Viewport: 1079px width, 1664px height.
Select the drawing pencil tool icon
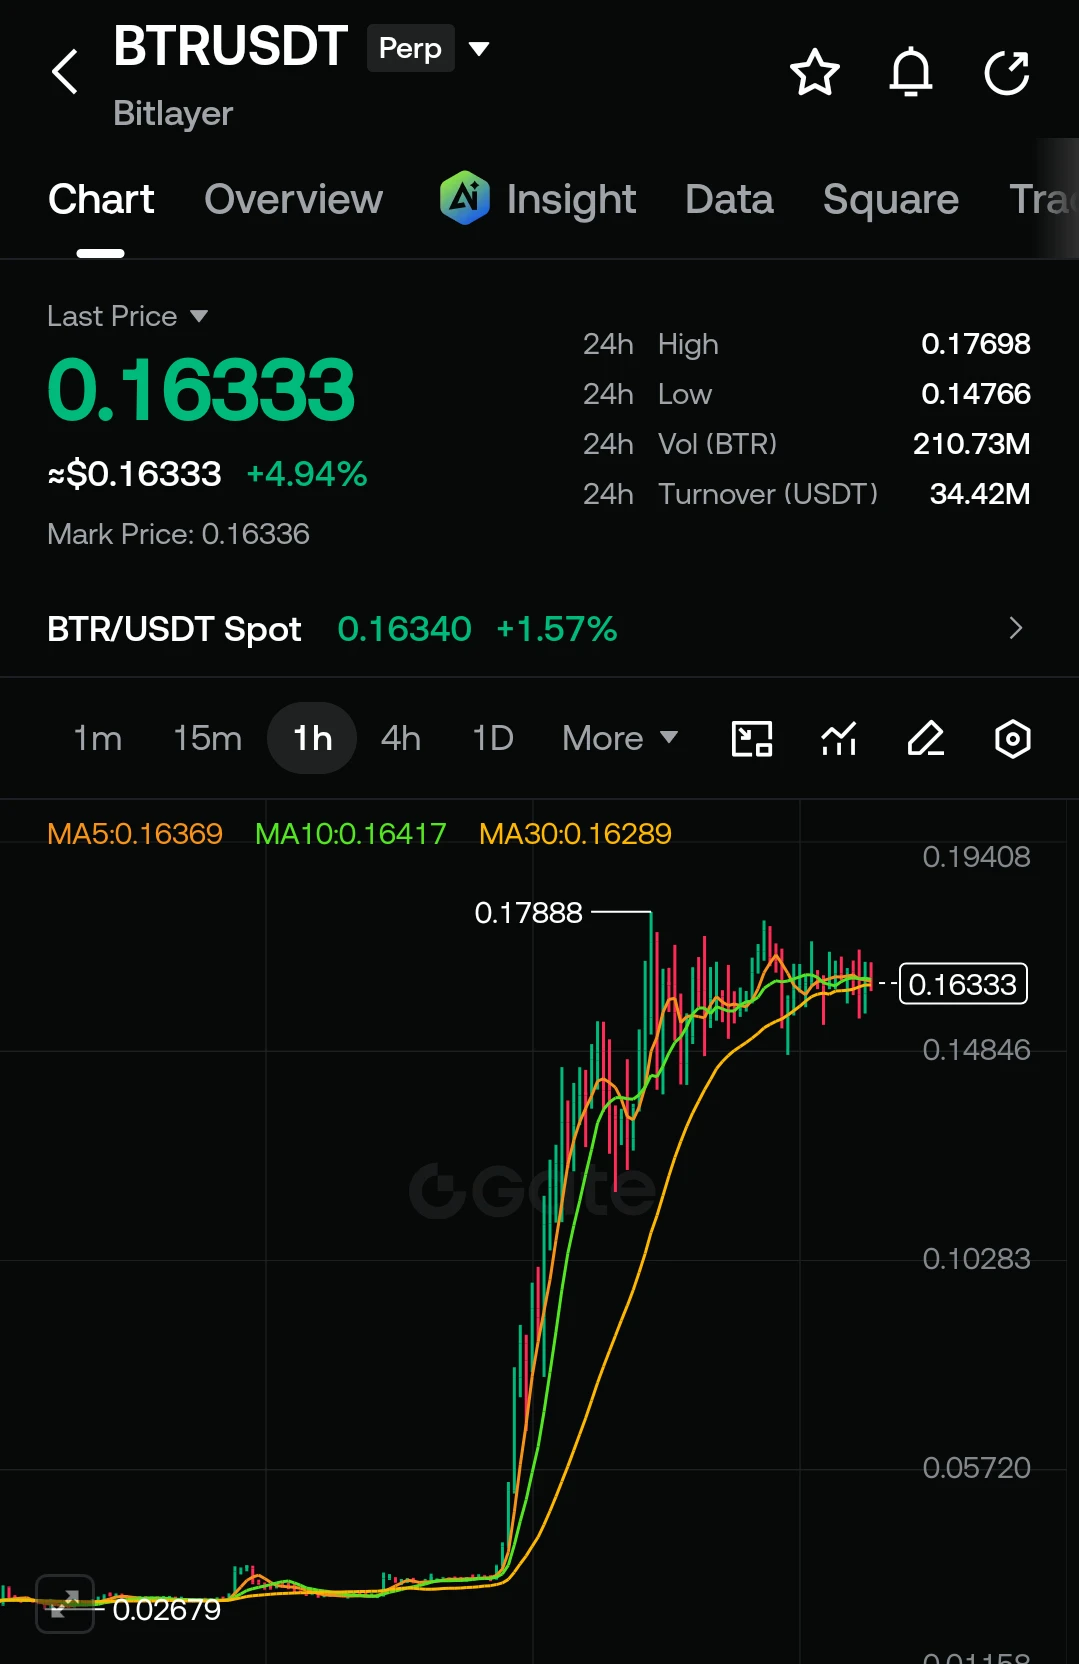(x=925, y=739)
